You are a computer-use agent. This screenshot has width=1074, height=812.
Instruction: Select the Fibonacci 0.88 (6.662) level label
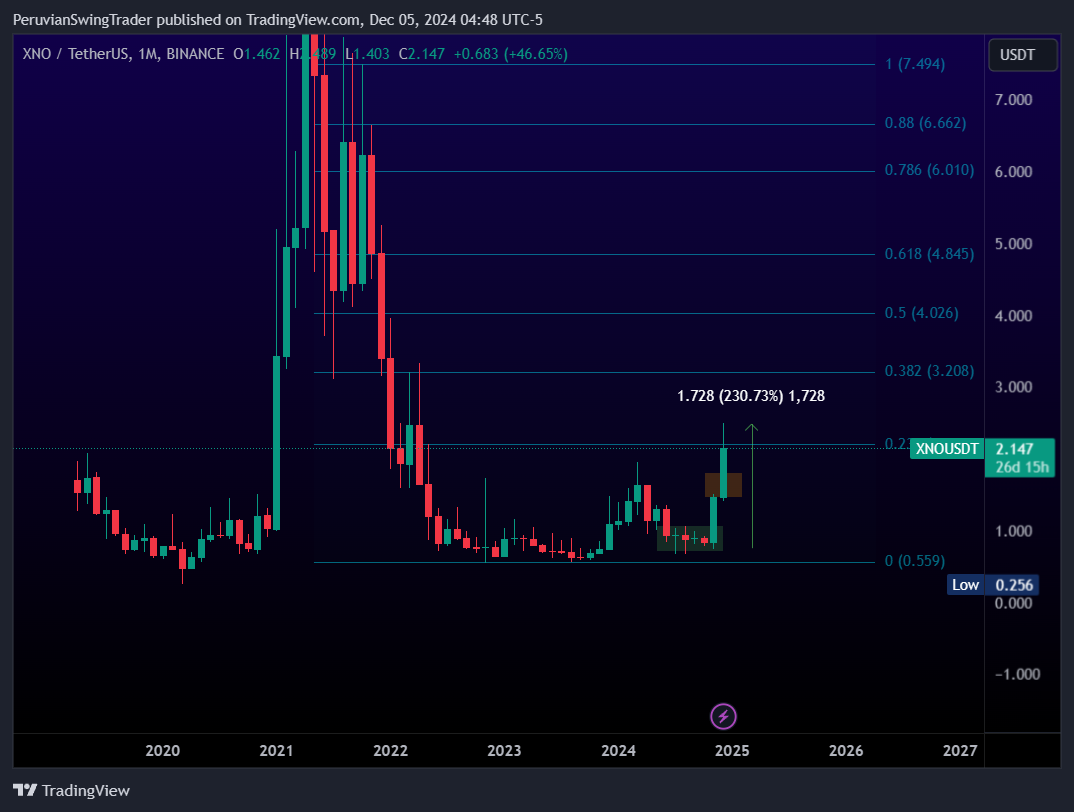click(x=925, y=123)
